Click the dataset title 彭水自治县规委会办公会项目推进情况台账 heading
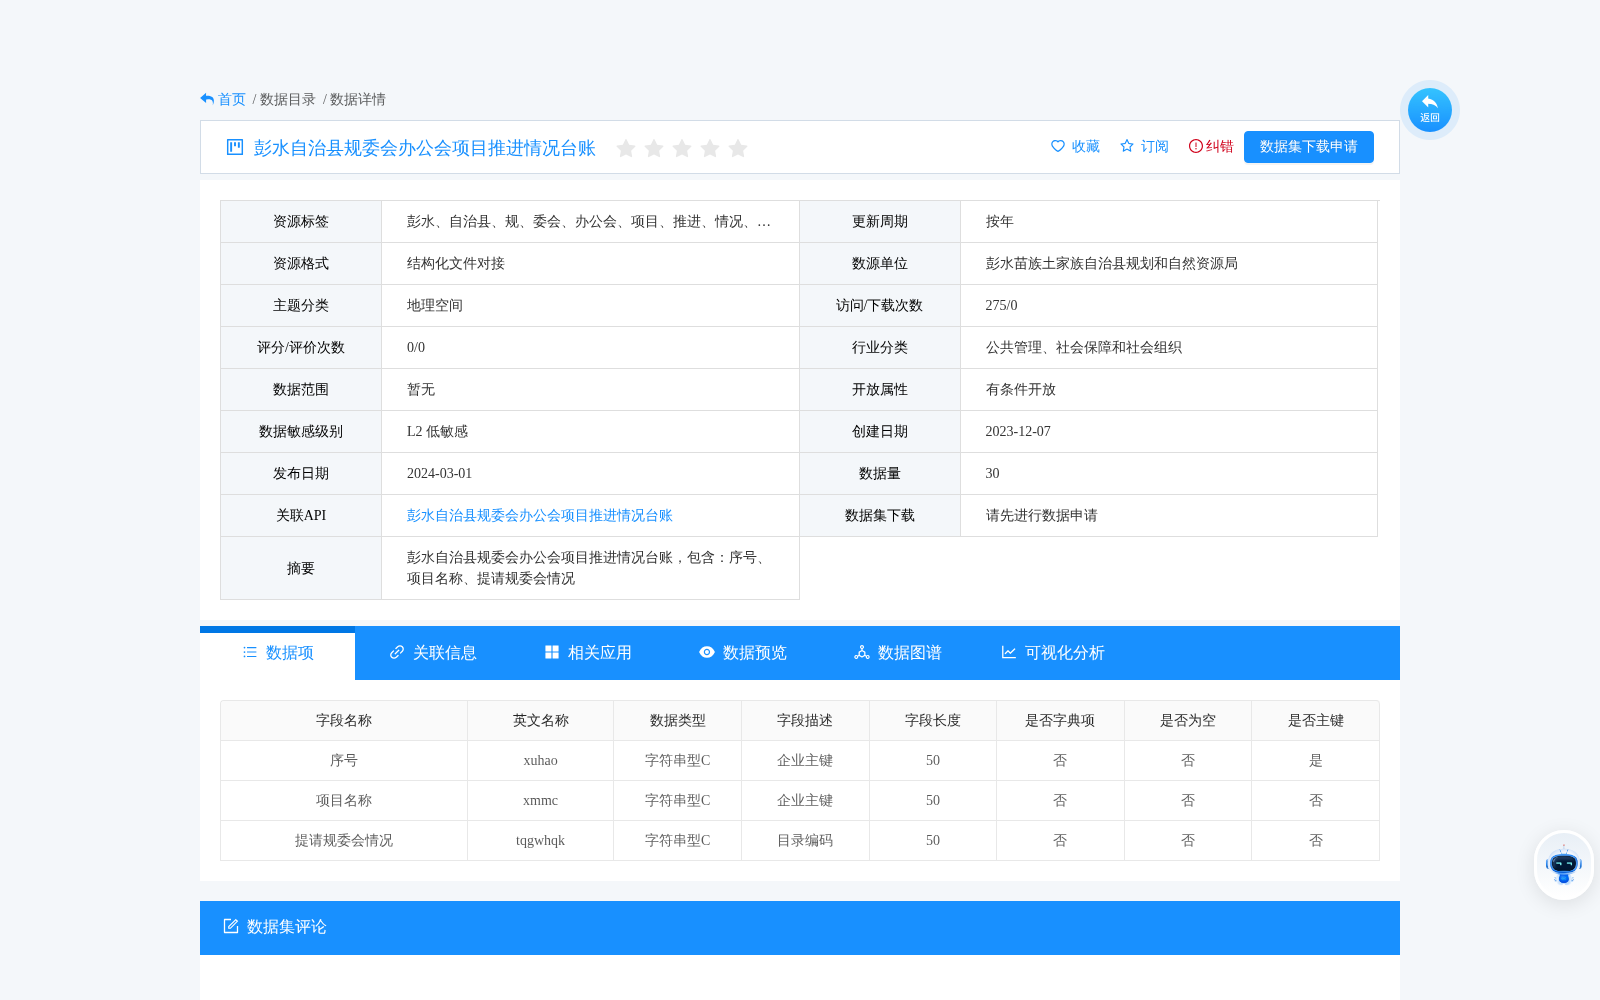The width and height of the screenshot is (1600, 1000). coord(425,148)
